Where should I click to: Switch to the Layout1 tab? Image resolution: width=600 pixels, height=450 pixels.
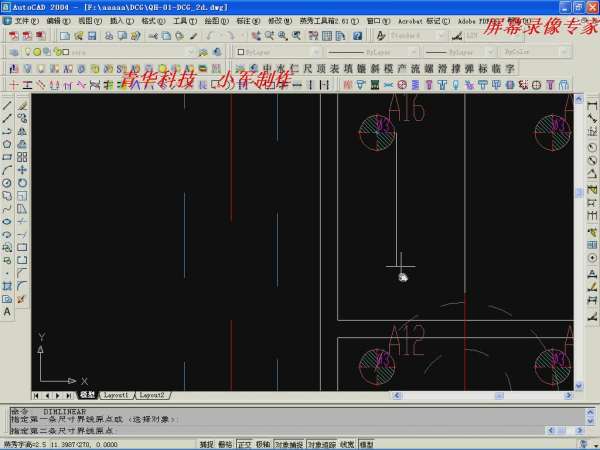tap(117, 395)
